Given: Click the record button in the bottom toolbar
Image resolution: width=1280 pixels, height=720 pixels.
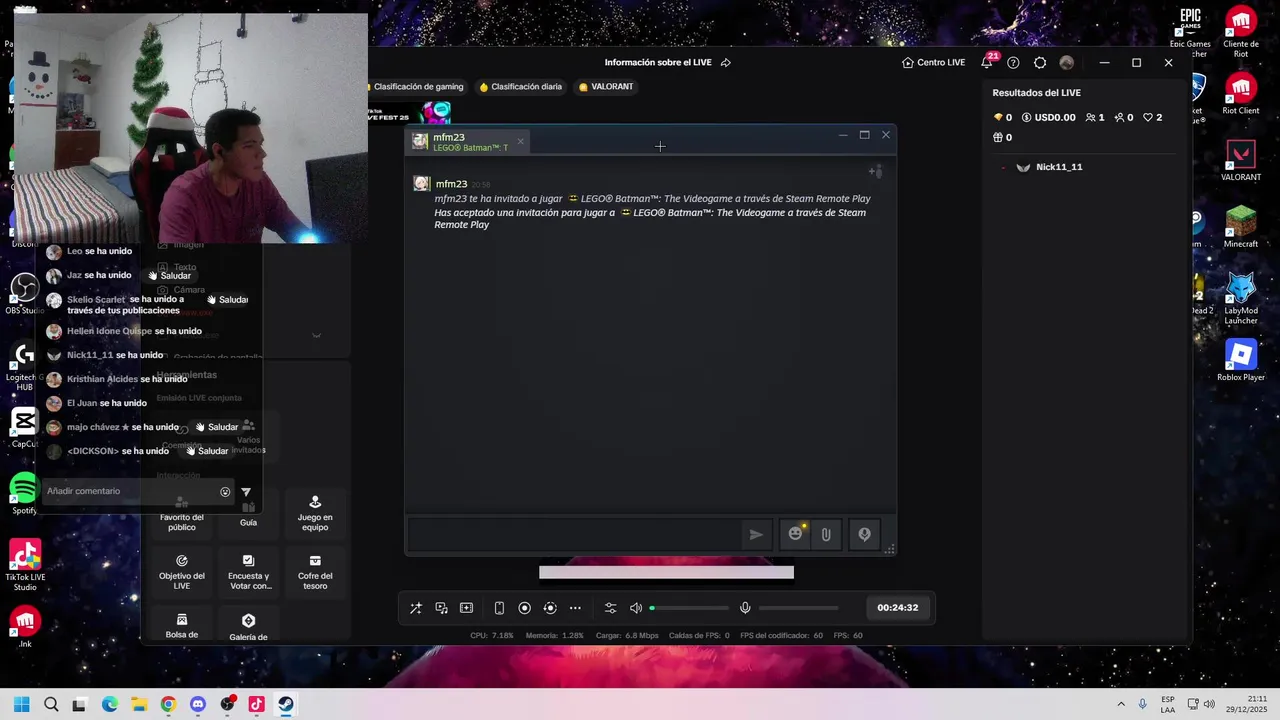Looking at the screenshot, I should pyautogui.click(x=524, y=608).
